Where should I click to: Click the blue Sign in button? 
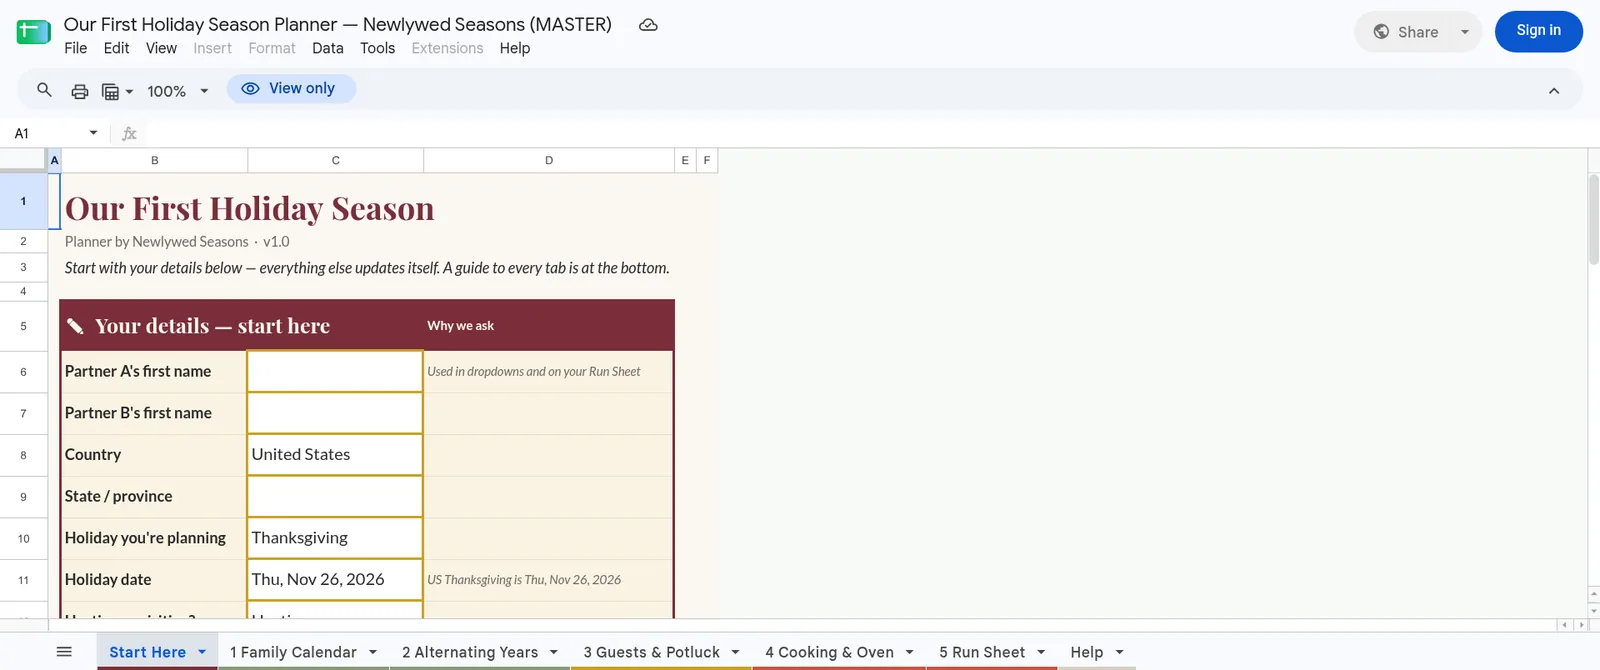click(x=1538, y=31)
